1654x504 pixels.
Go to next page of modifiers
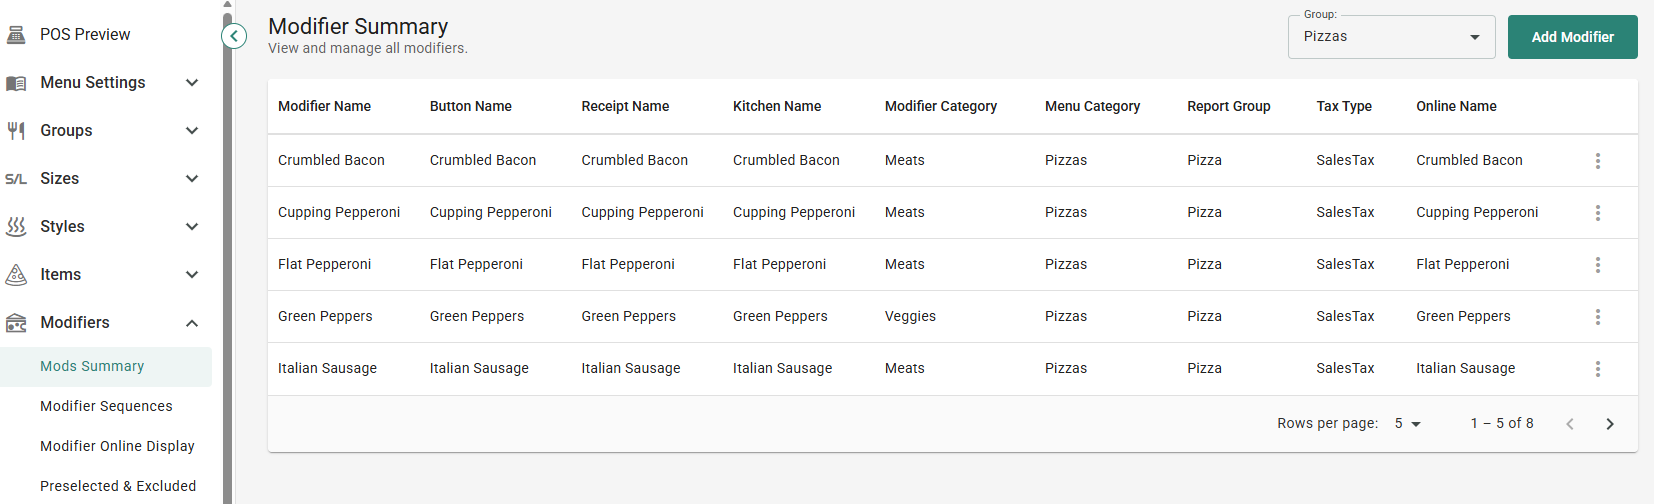pyautogui.click(x=1610, y=424)
